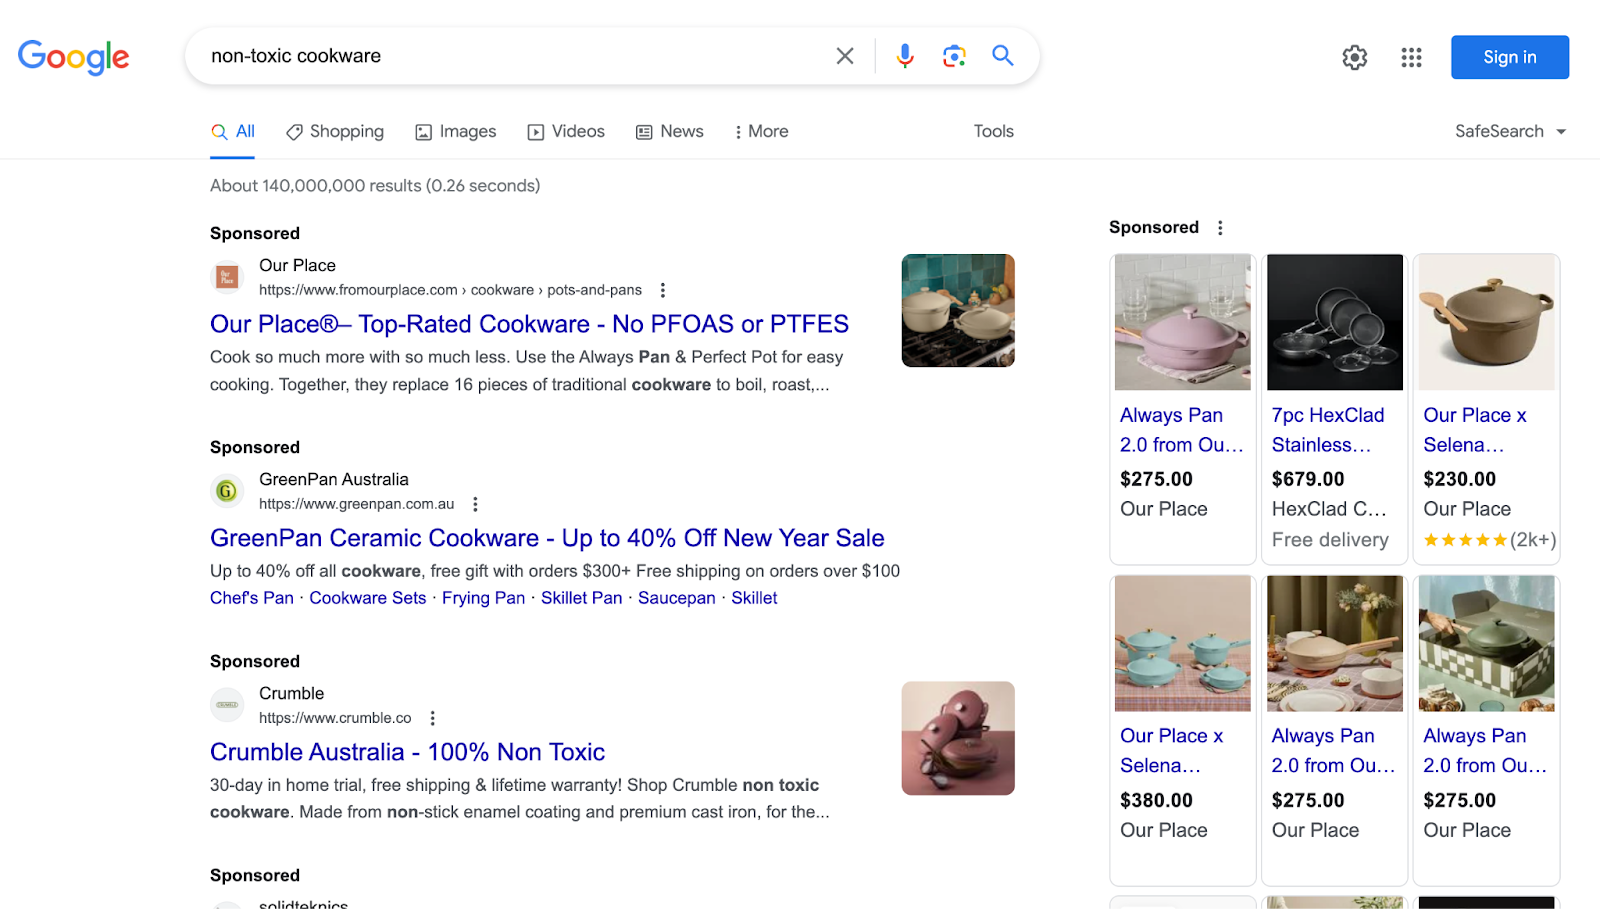Open Our Place x Selena $230 image
This screenshot has height=909, width=1600.
click(x=1487, y=322)
